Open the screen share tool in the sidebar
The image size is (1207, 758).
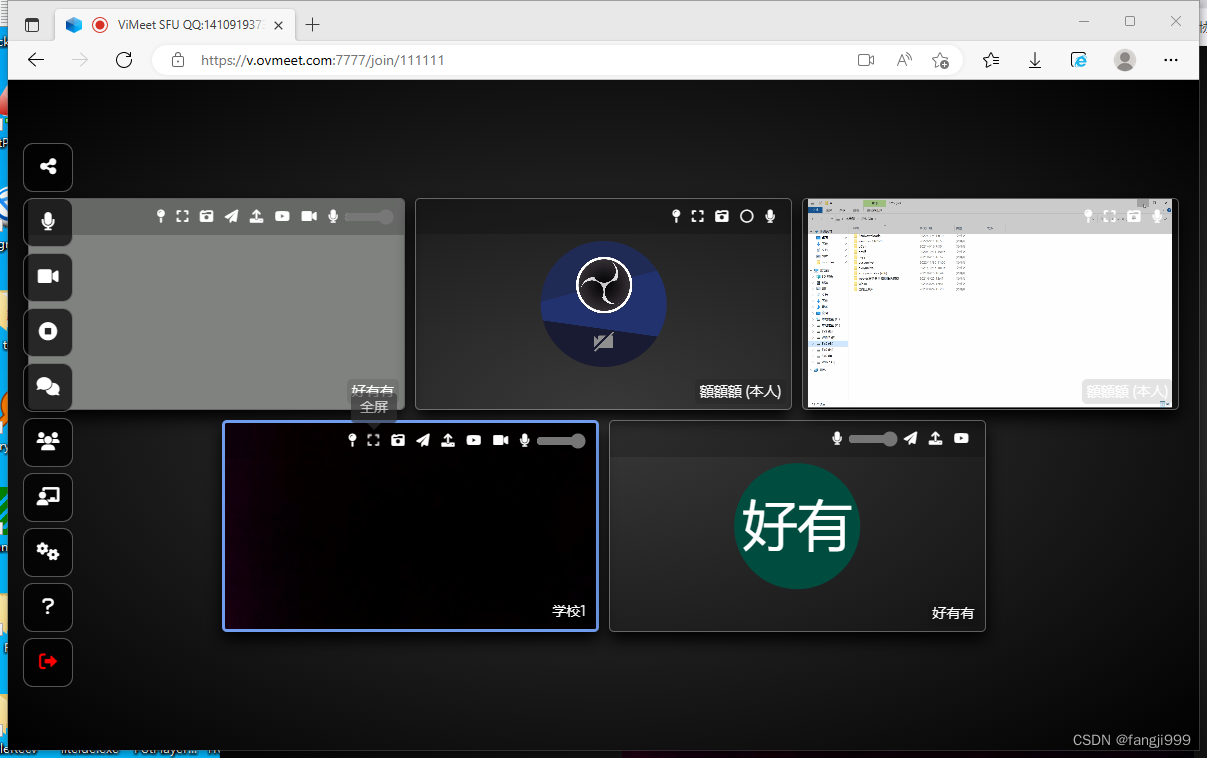click(x=47, y=497)
